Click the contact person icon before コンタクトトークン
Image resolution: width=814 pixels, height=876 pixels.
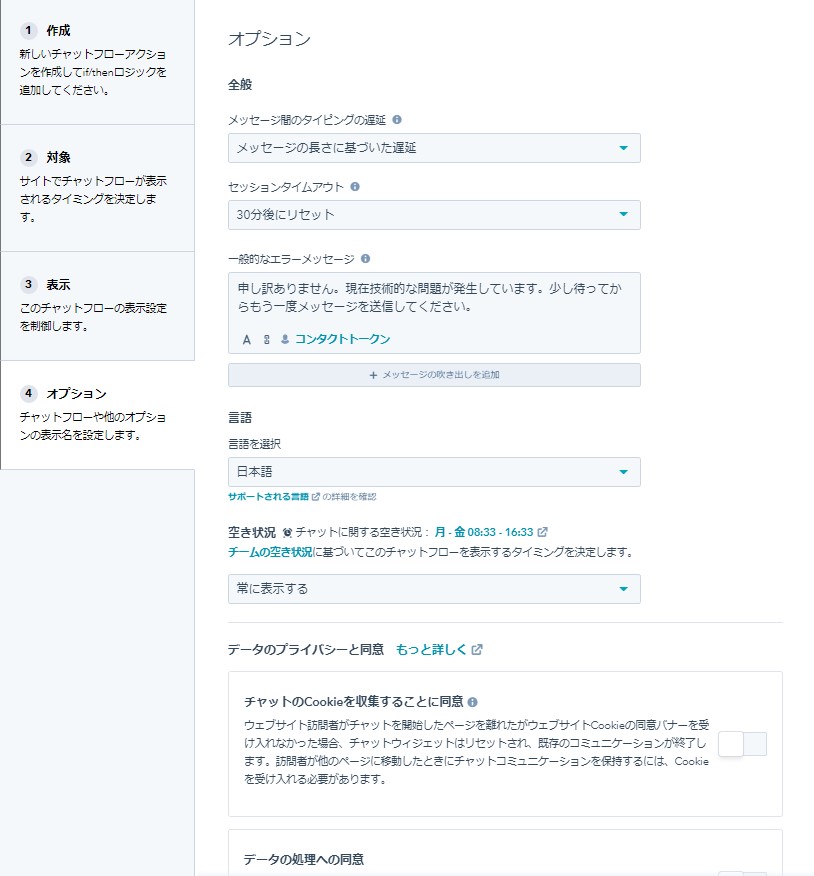pyautogui.click(x=285, y=339)
